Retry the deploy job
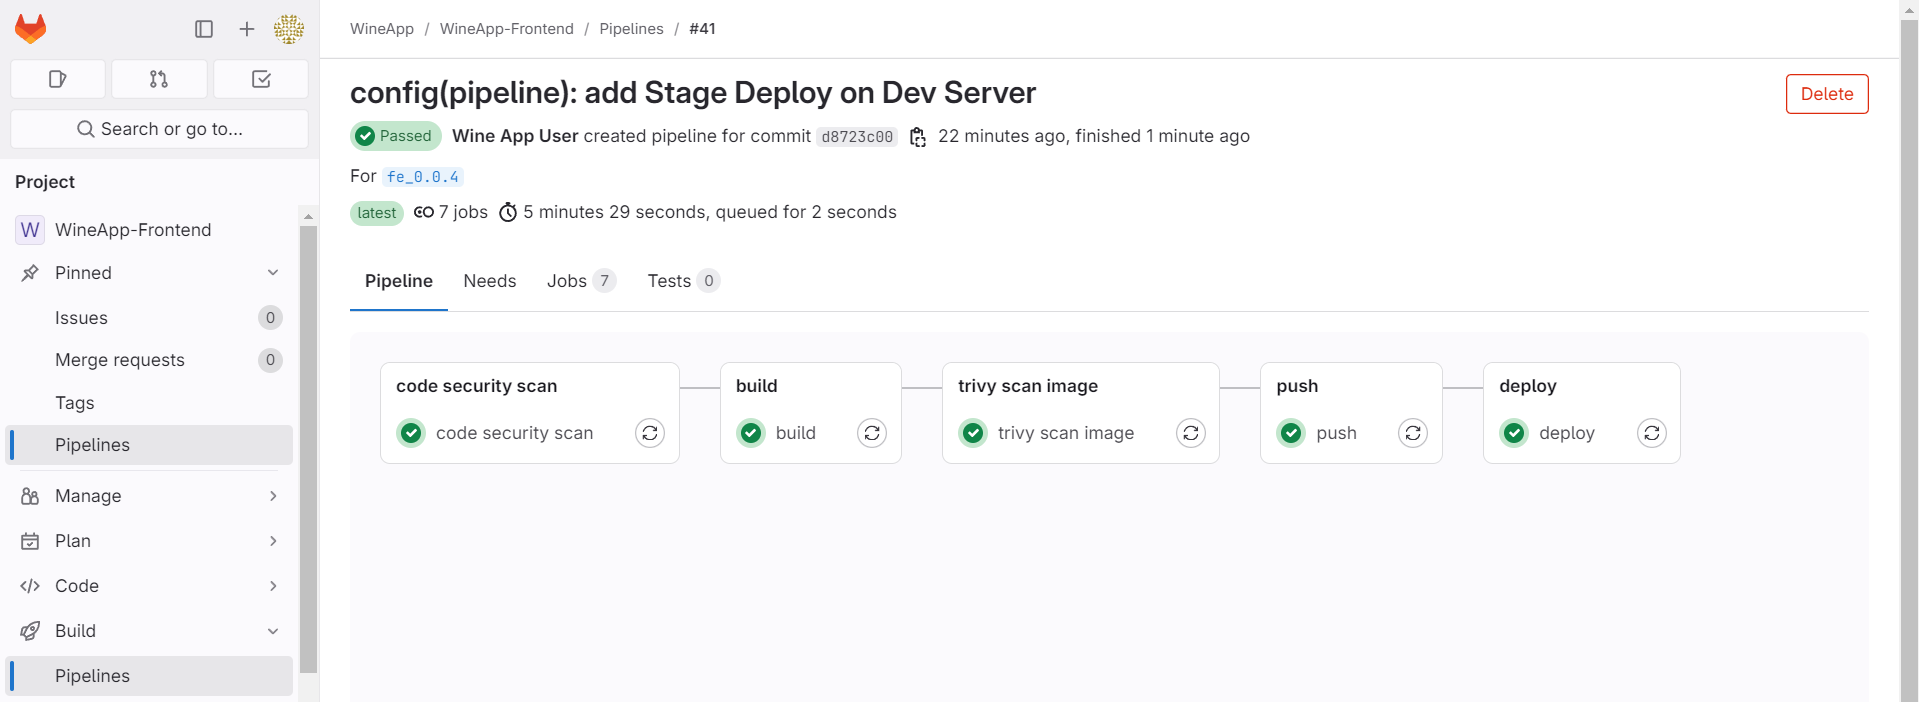This screenshot has width=1919, height=702. click(x=1651, y=433)
